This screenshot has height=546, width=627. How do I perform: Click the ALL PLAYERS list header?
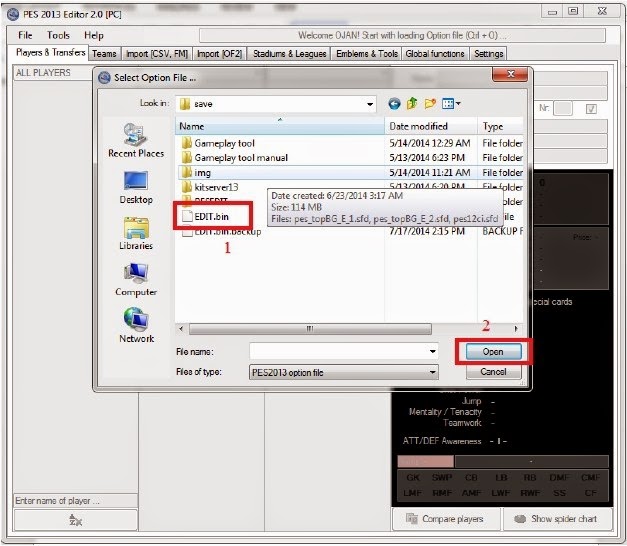pos(53,73)
